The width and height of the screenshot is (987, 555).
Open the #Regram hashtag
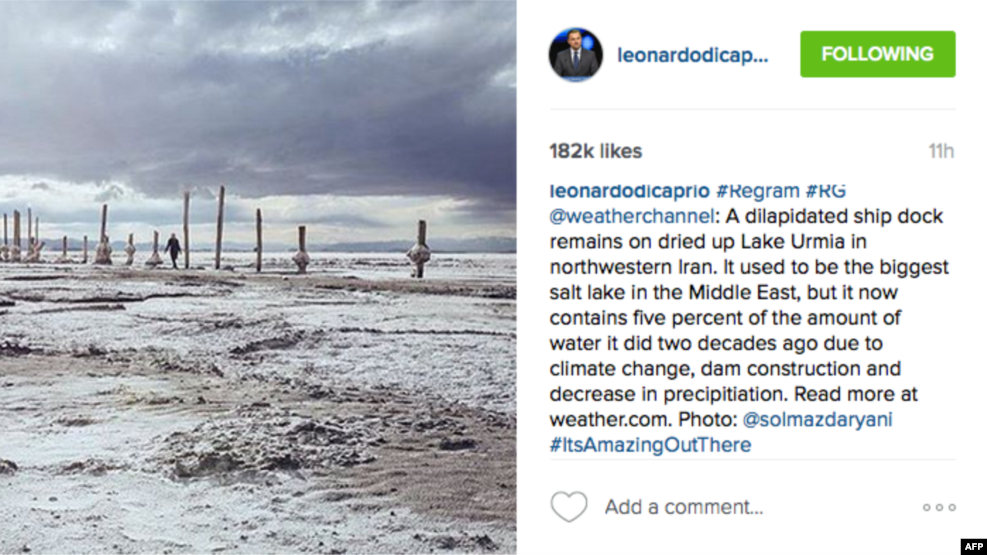tap(758, 191)
